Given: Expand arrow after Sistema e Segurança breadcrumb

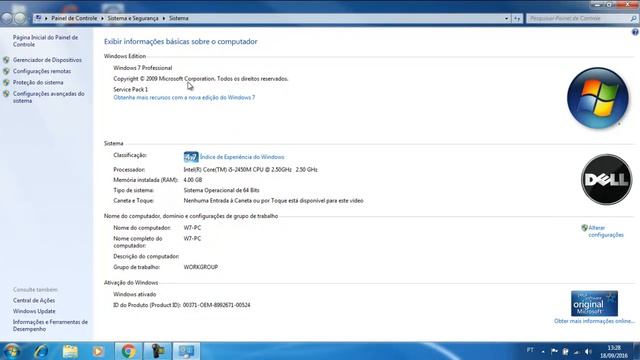Looking at the screenshot, I should click(x=164, y=18).
